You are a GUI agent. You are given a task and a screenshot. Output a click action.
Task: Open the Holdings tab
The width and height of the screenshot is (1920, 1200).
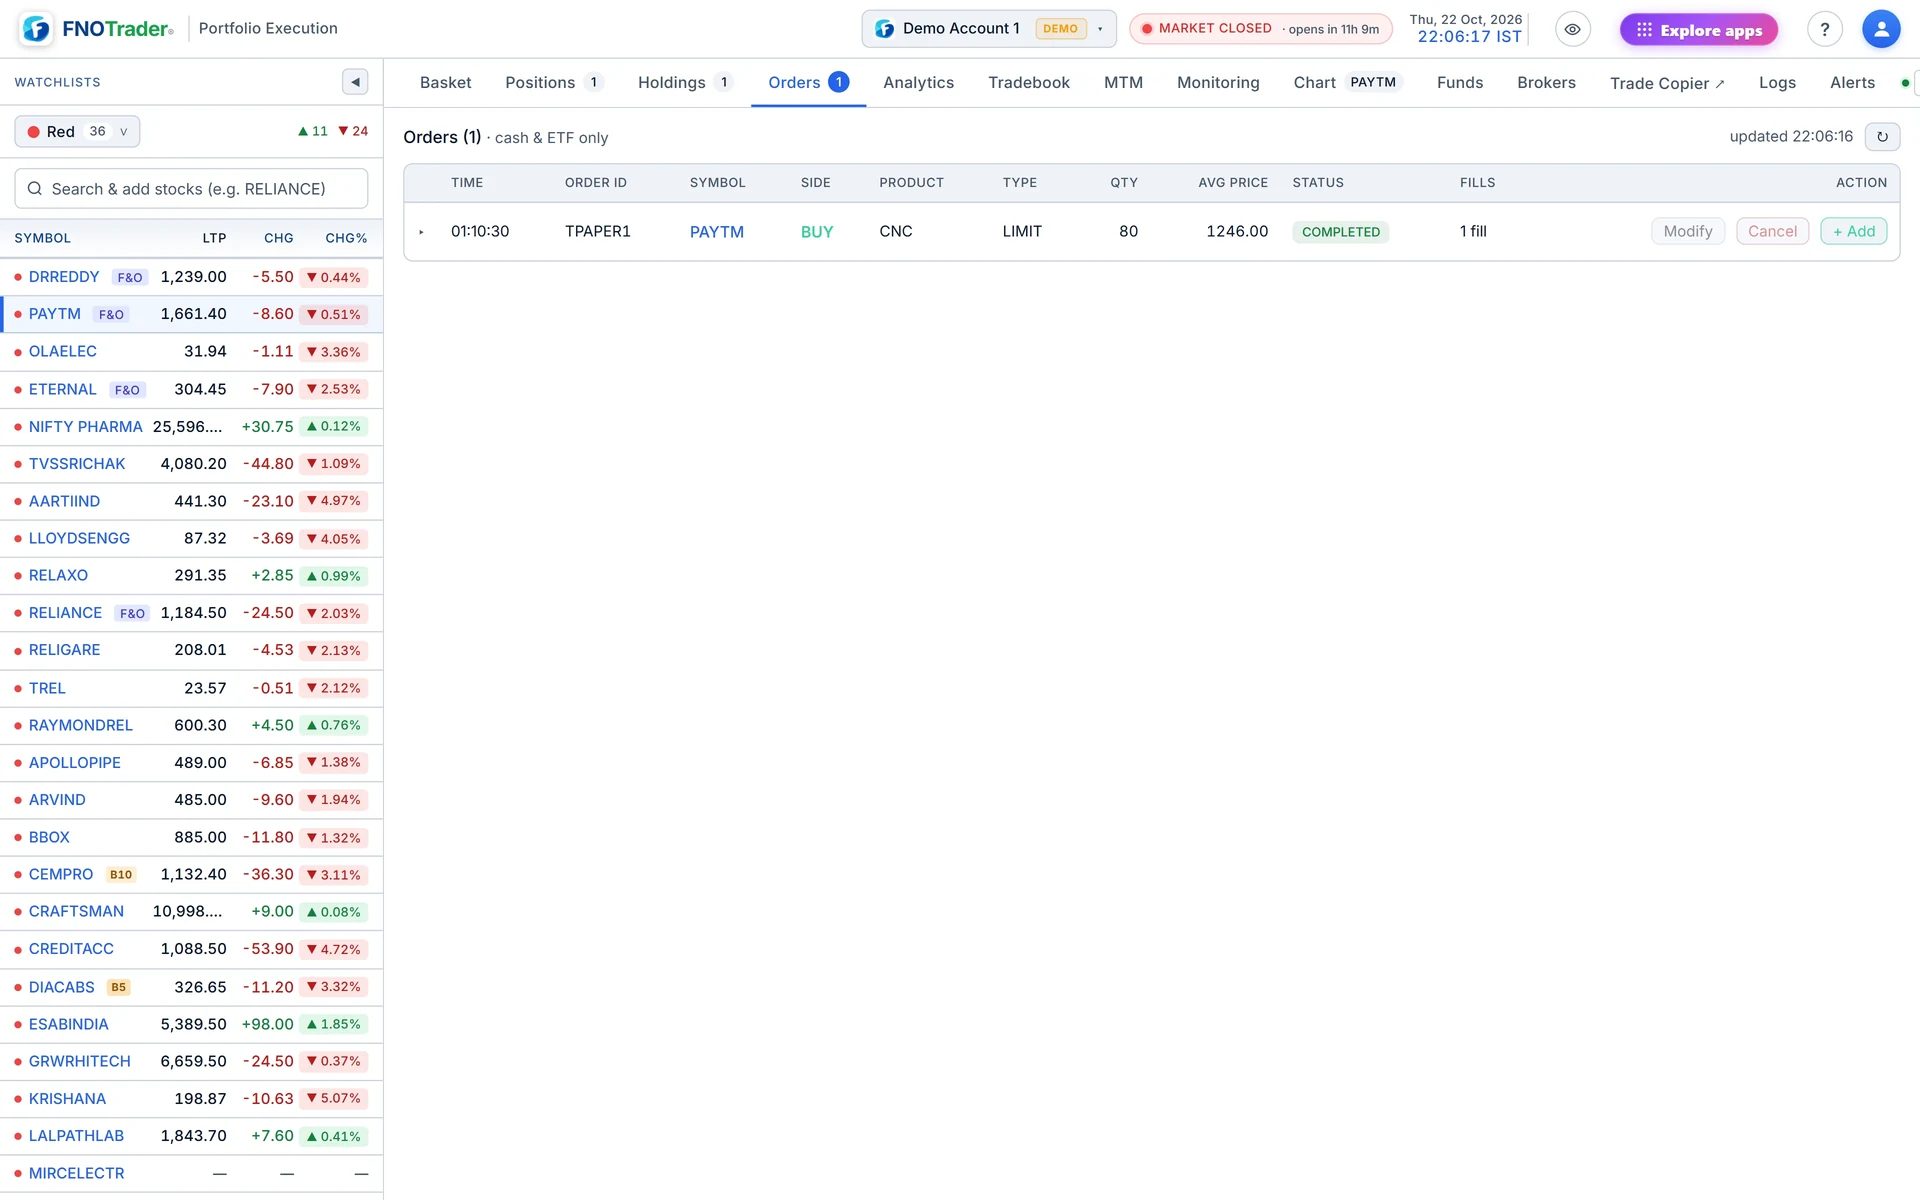[685, 82]
